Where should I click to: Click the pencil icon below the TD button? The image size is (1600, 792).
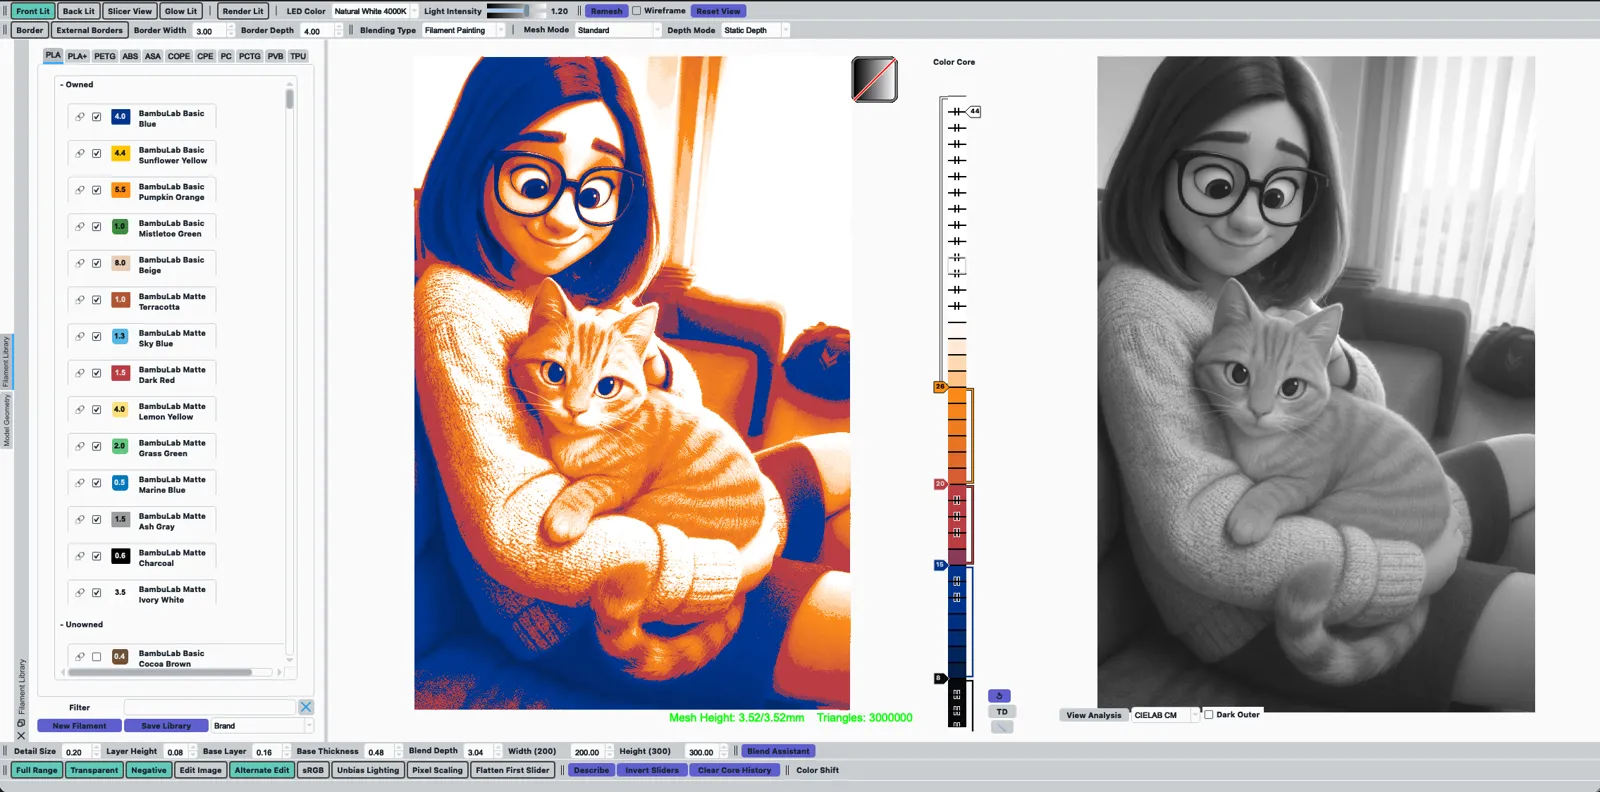[1002, 727]
